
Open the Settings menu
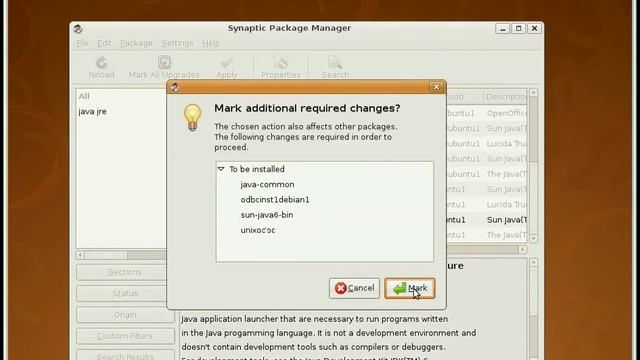(177, 43)
